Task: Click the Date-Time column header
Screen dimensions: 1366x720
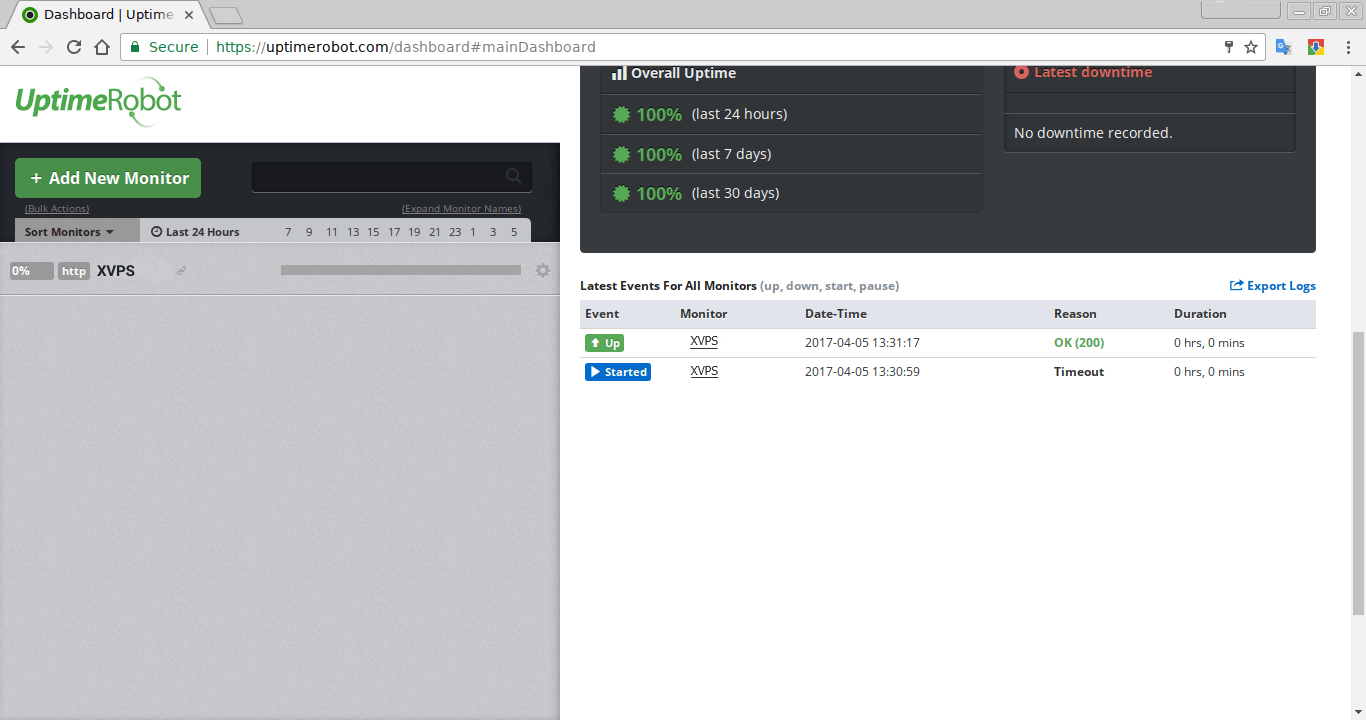Action: (838, 314)
